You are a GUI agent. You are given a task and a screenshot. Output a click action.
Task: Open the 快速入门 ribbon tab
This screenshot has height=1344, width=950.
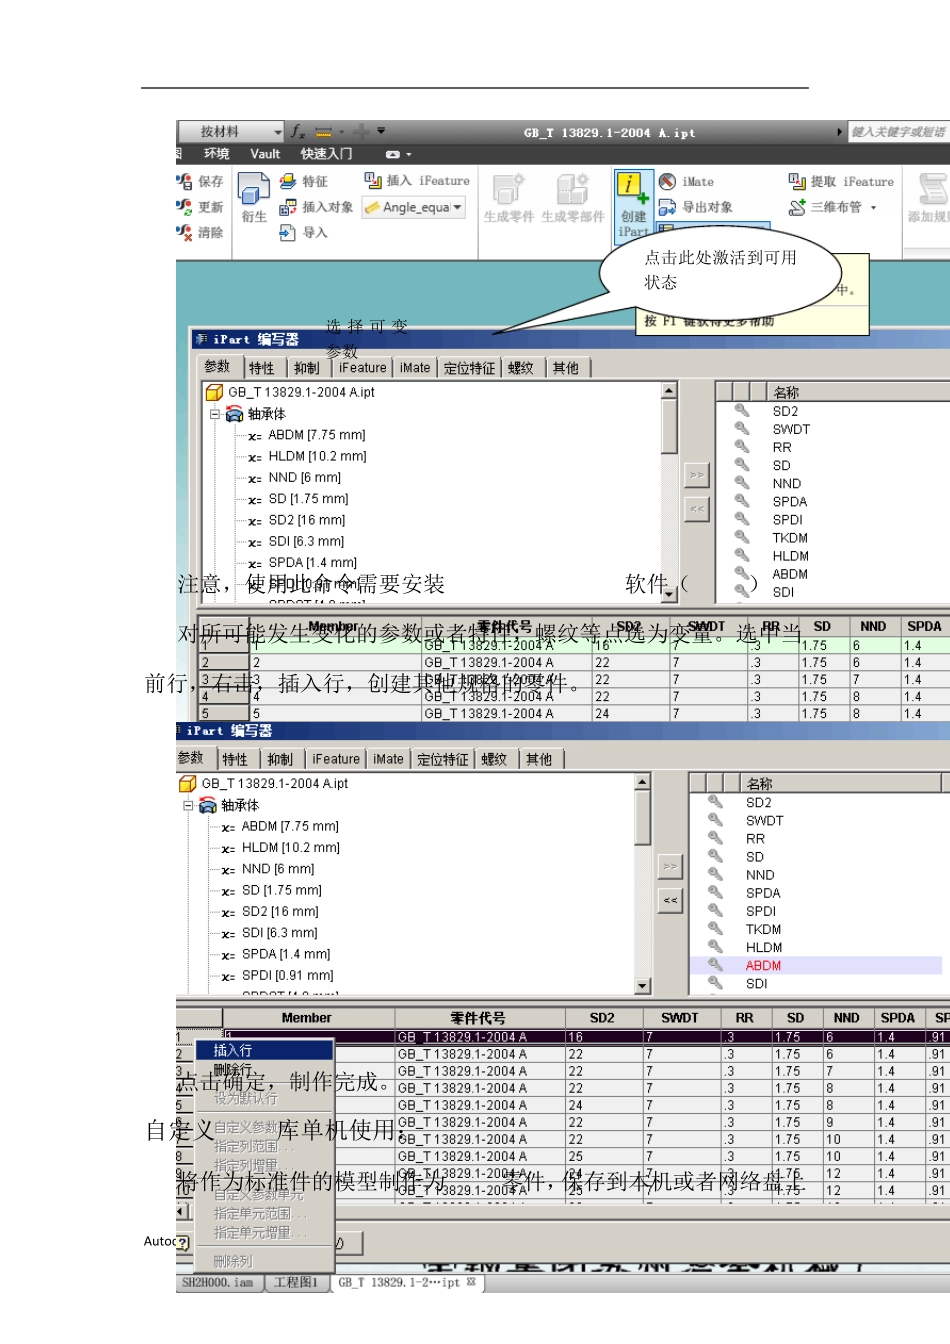(x=327, y=154)
